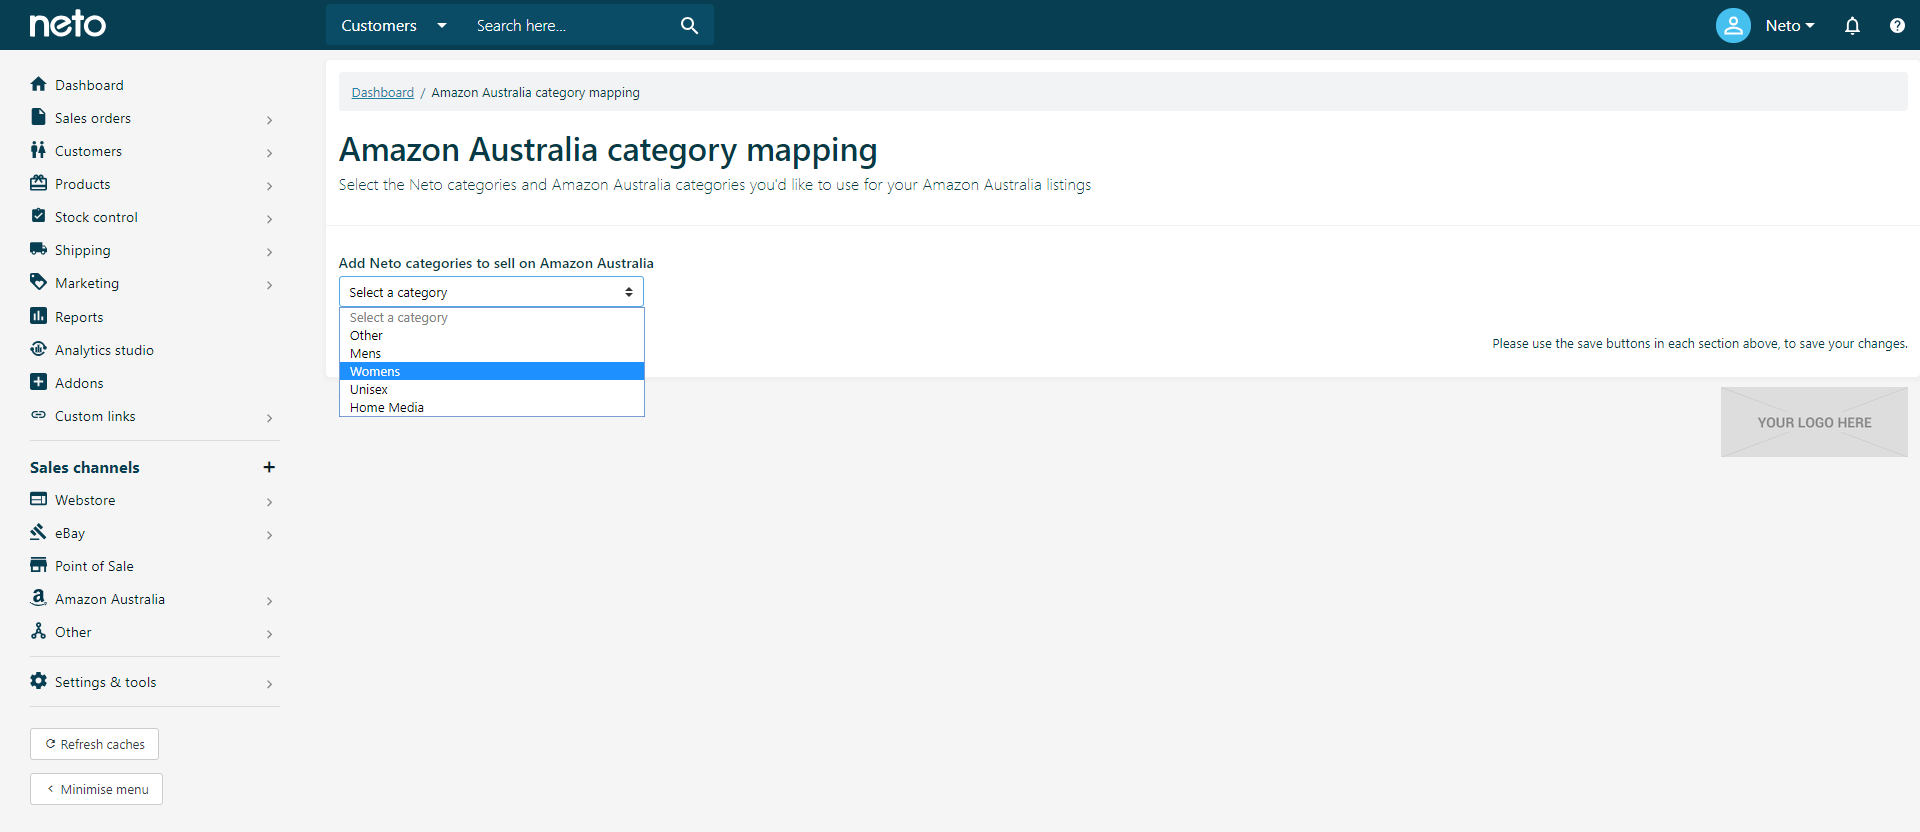Add a sales channel with plus icon
The width and height of the screenshot is (1920, 832).
269,467
